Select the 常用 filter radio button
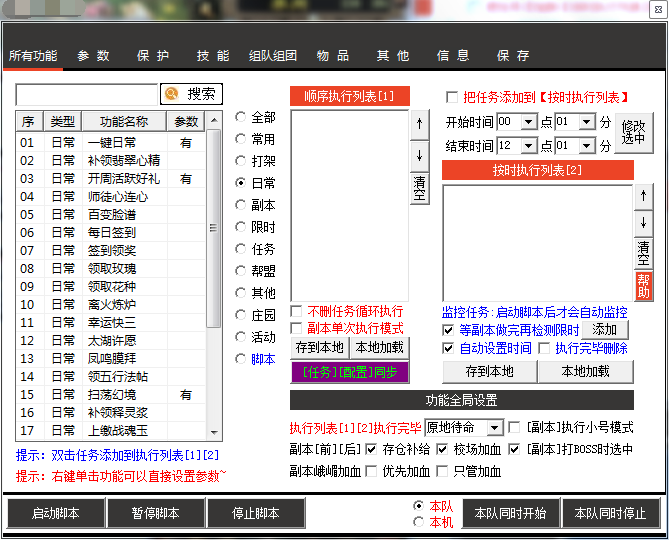The image size is (669, 540). (241, 139)
